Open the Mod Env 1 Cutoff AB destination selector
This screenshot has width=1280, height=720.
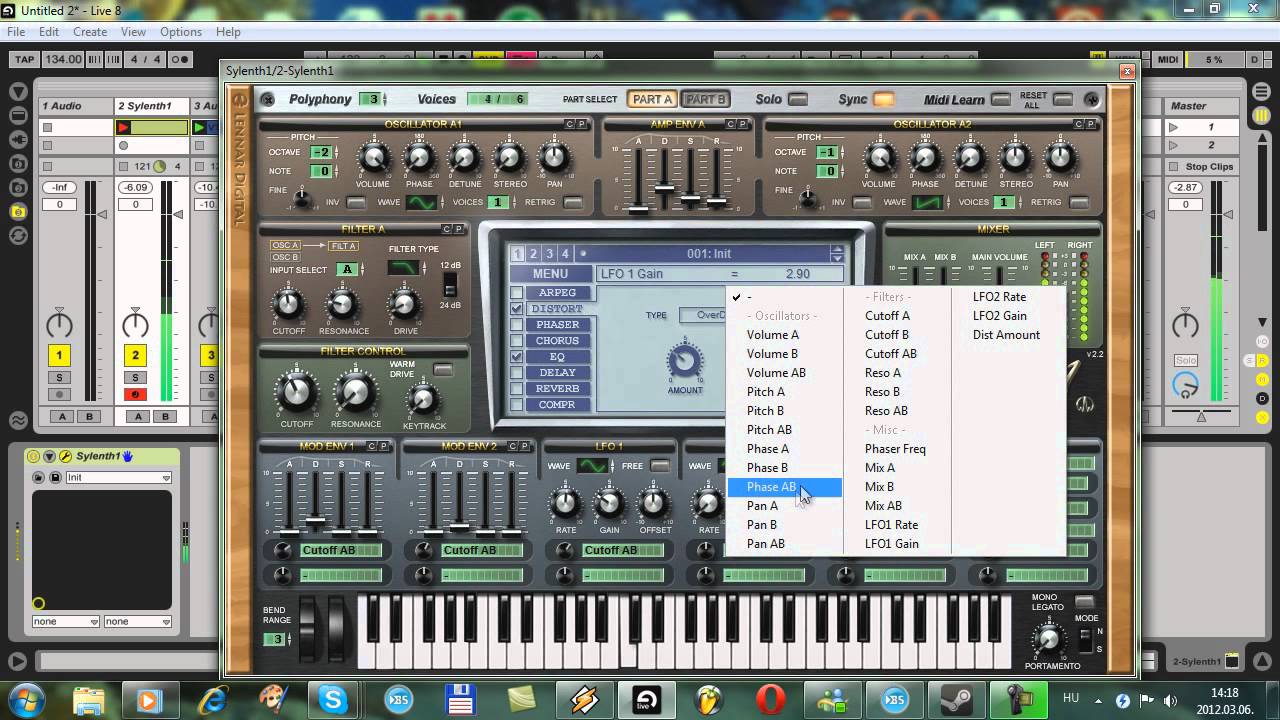[x=341, y=550]
